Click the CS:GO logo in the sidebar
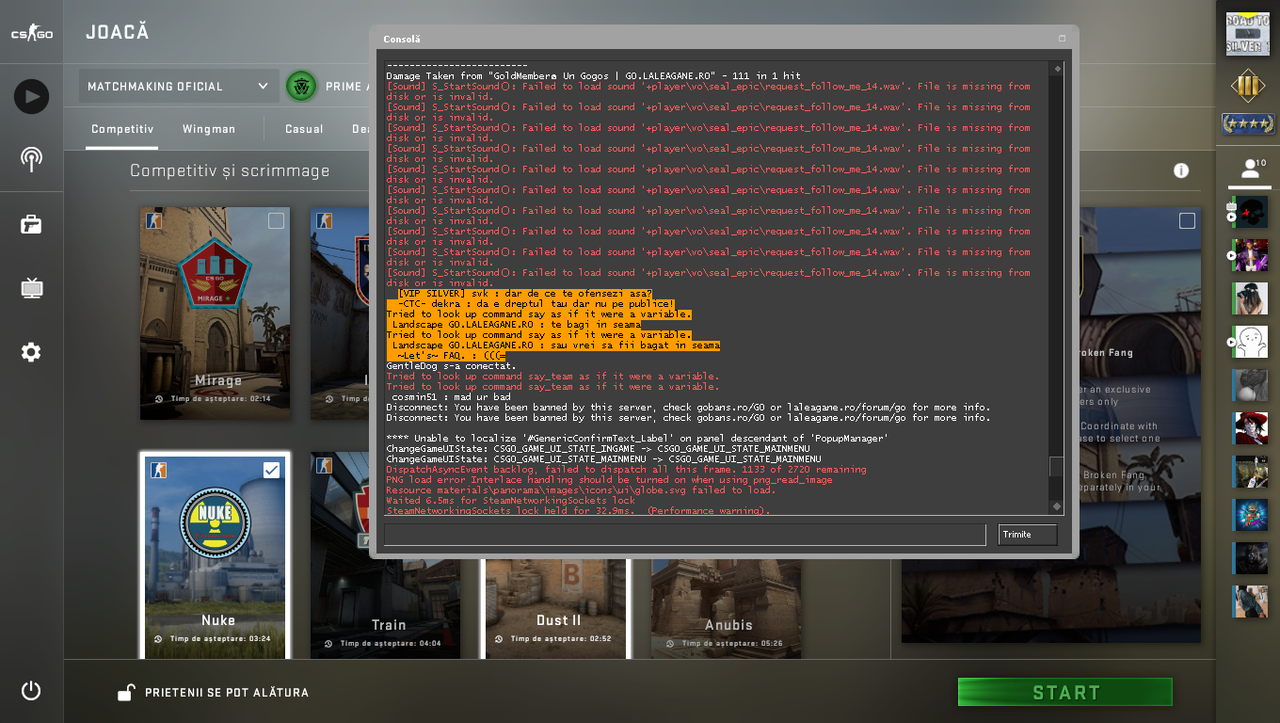 (x=31, y=33)
